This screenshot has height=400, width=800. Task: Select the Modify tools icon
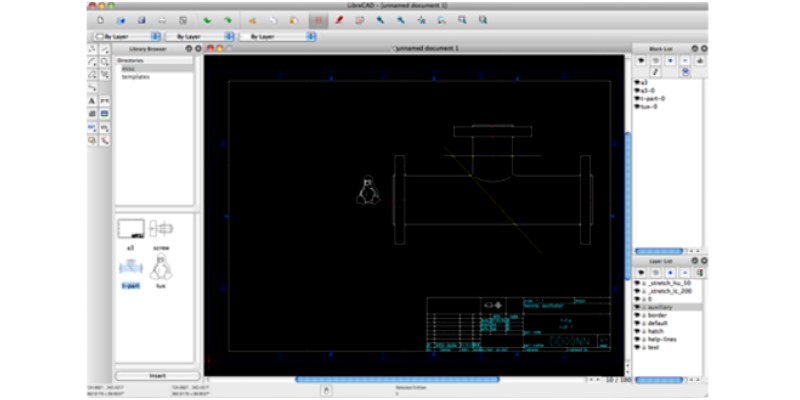[x=92, y=127]
